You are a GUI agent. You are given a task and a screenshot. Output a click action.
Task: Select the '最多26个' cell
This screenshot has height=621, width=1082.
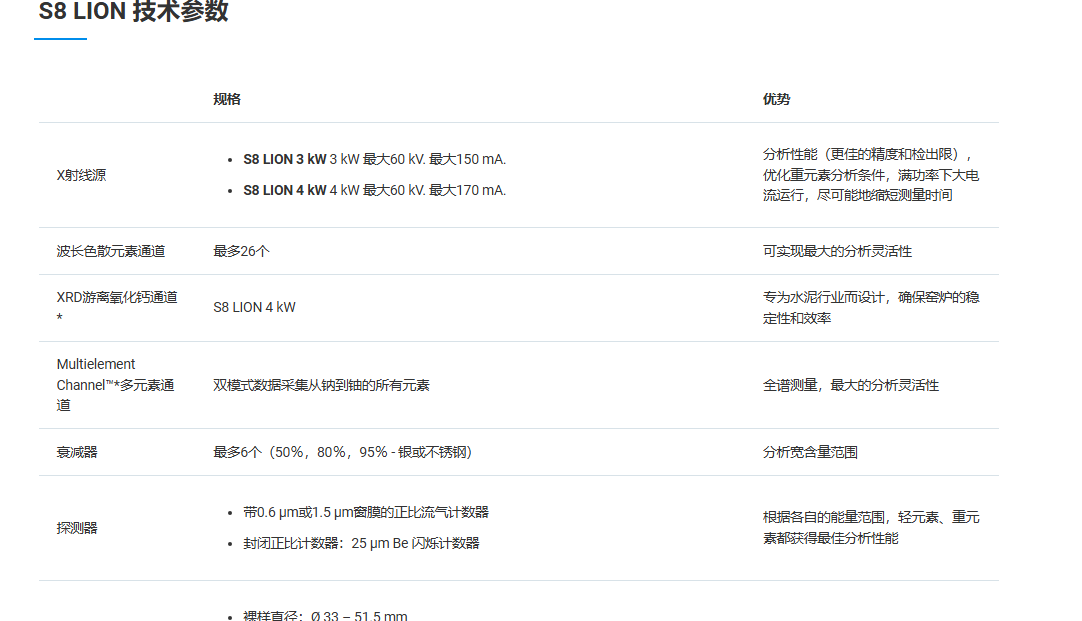(x=241, y=251)
